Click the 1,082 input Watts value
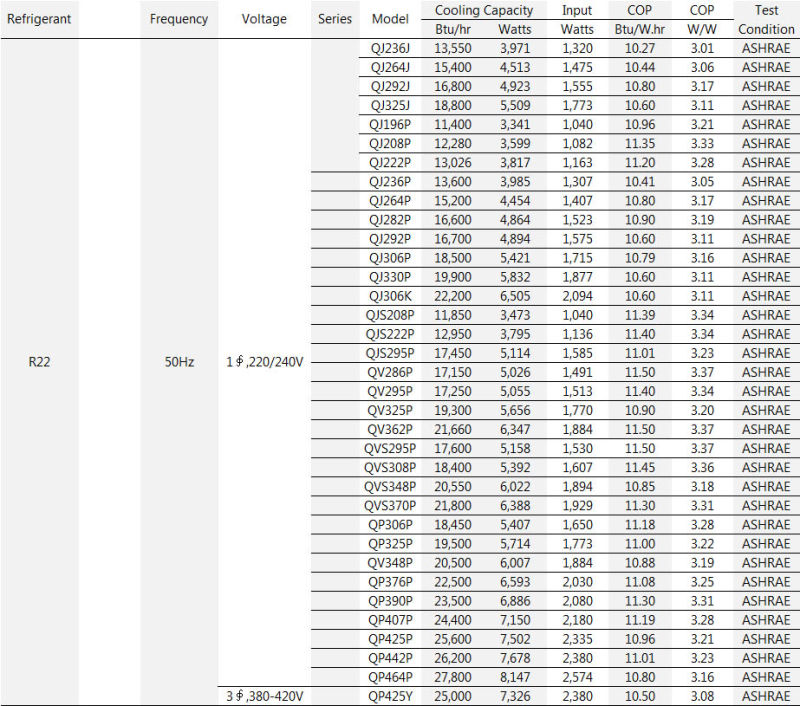Image resolution: width=800 pixels, height=706 pixels. pyautogui.click(x=578, y=143)
